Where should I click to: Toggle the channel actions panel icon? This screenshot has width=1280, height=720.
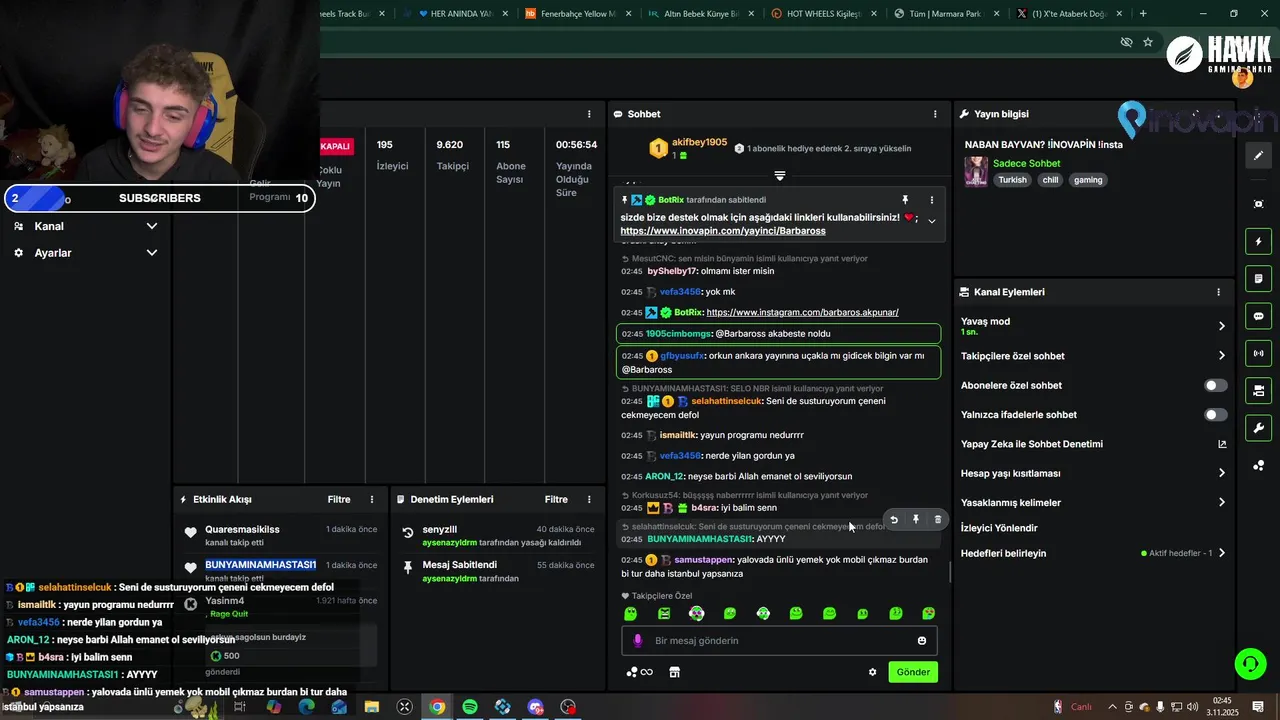pos(1258,390)
